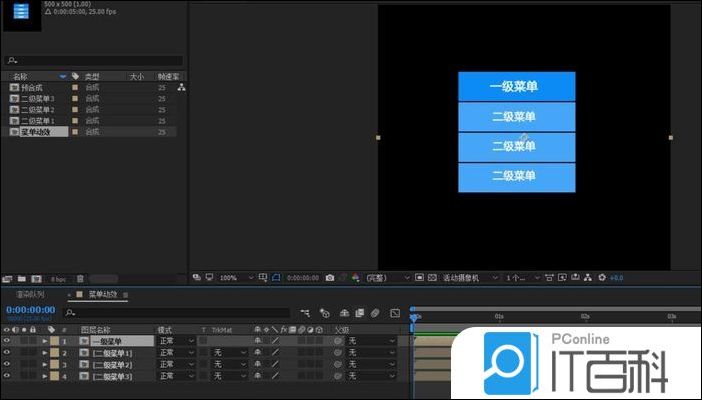Toggle quality switch for layer 3
The image size is (702, 400).
(275, 364)
